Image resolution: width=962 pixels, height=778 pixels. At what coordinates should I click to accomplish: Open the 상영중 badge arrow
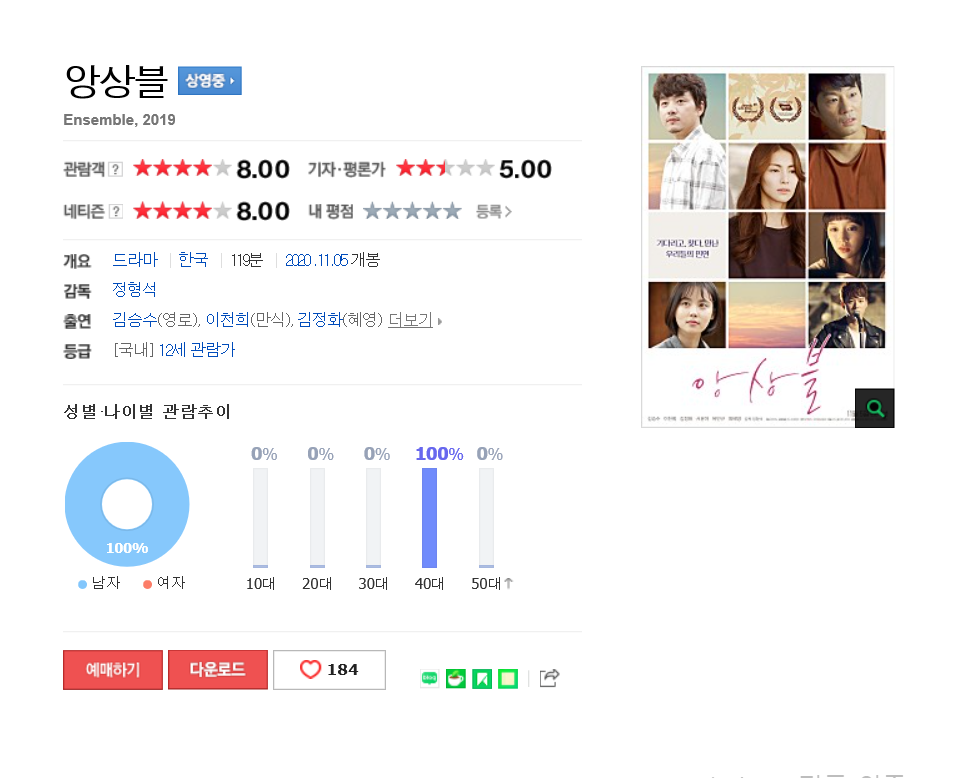tap(210, 80)
